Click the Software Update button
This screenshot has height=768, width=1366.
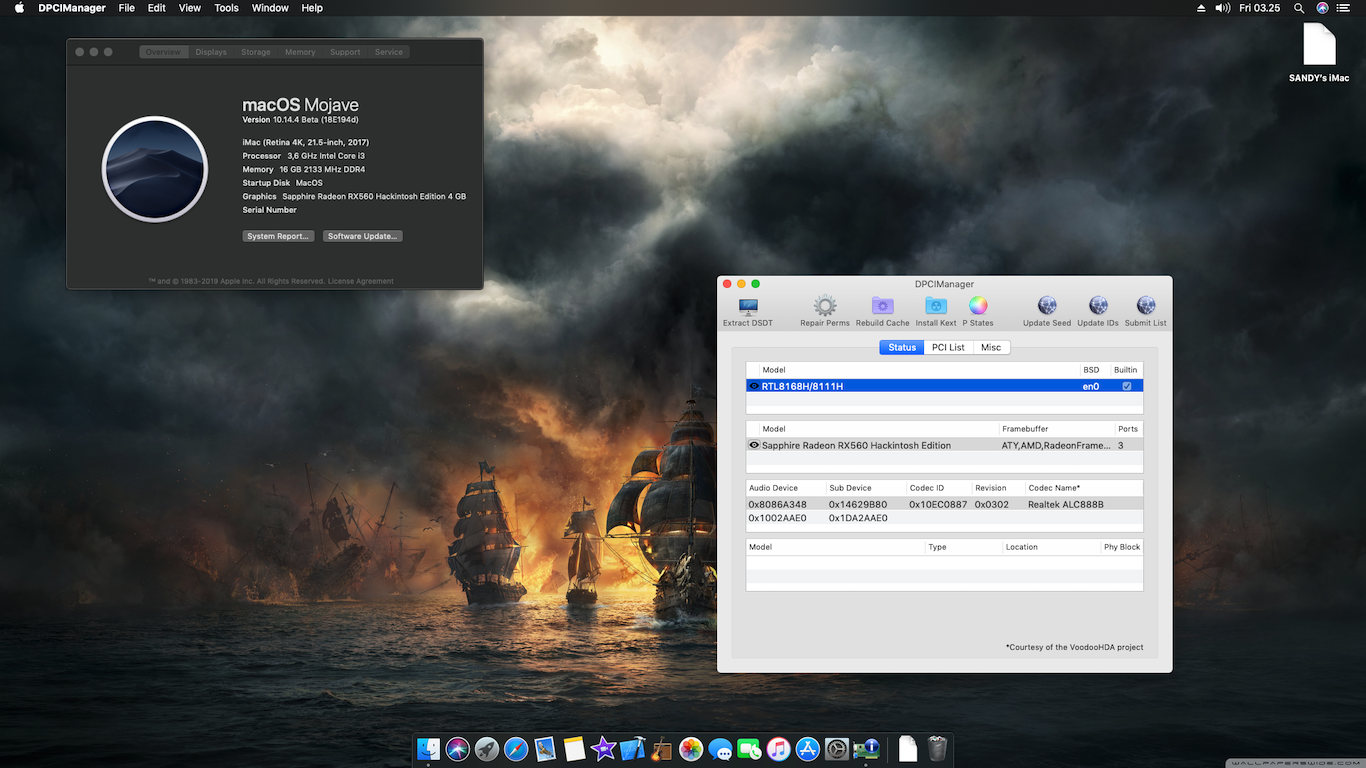(363, 236)
